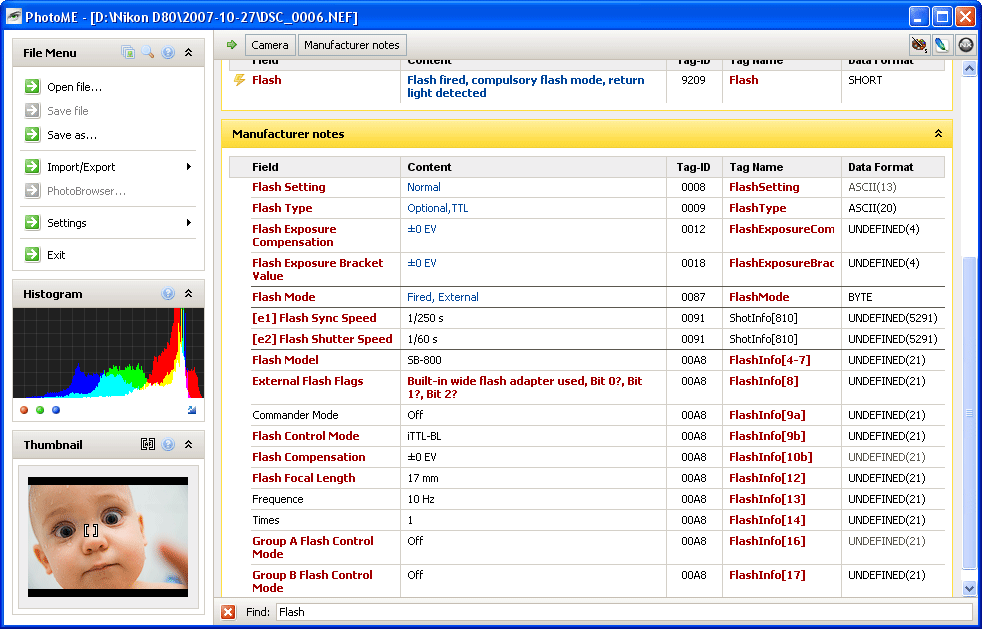The height and width of the screenshot is (629, 982).
Task: Open help for the Thumbnail panel
Action: (x=168, y=444)
